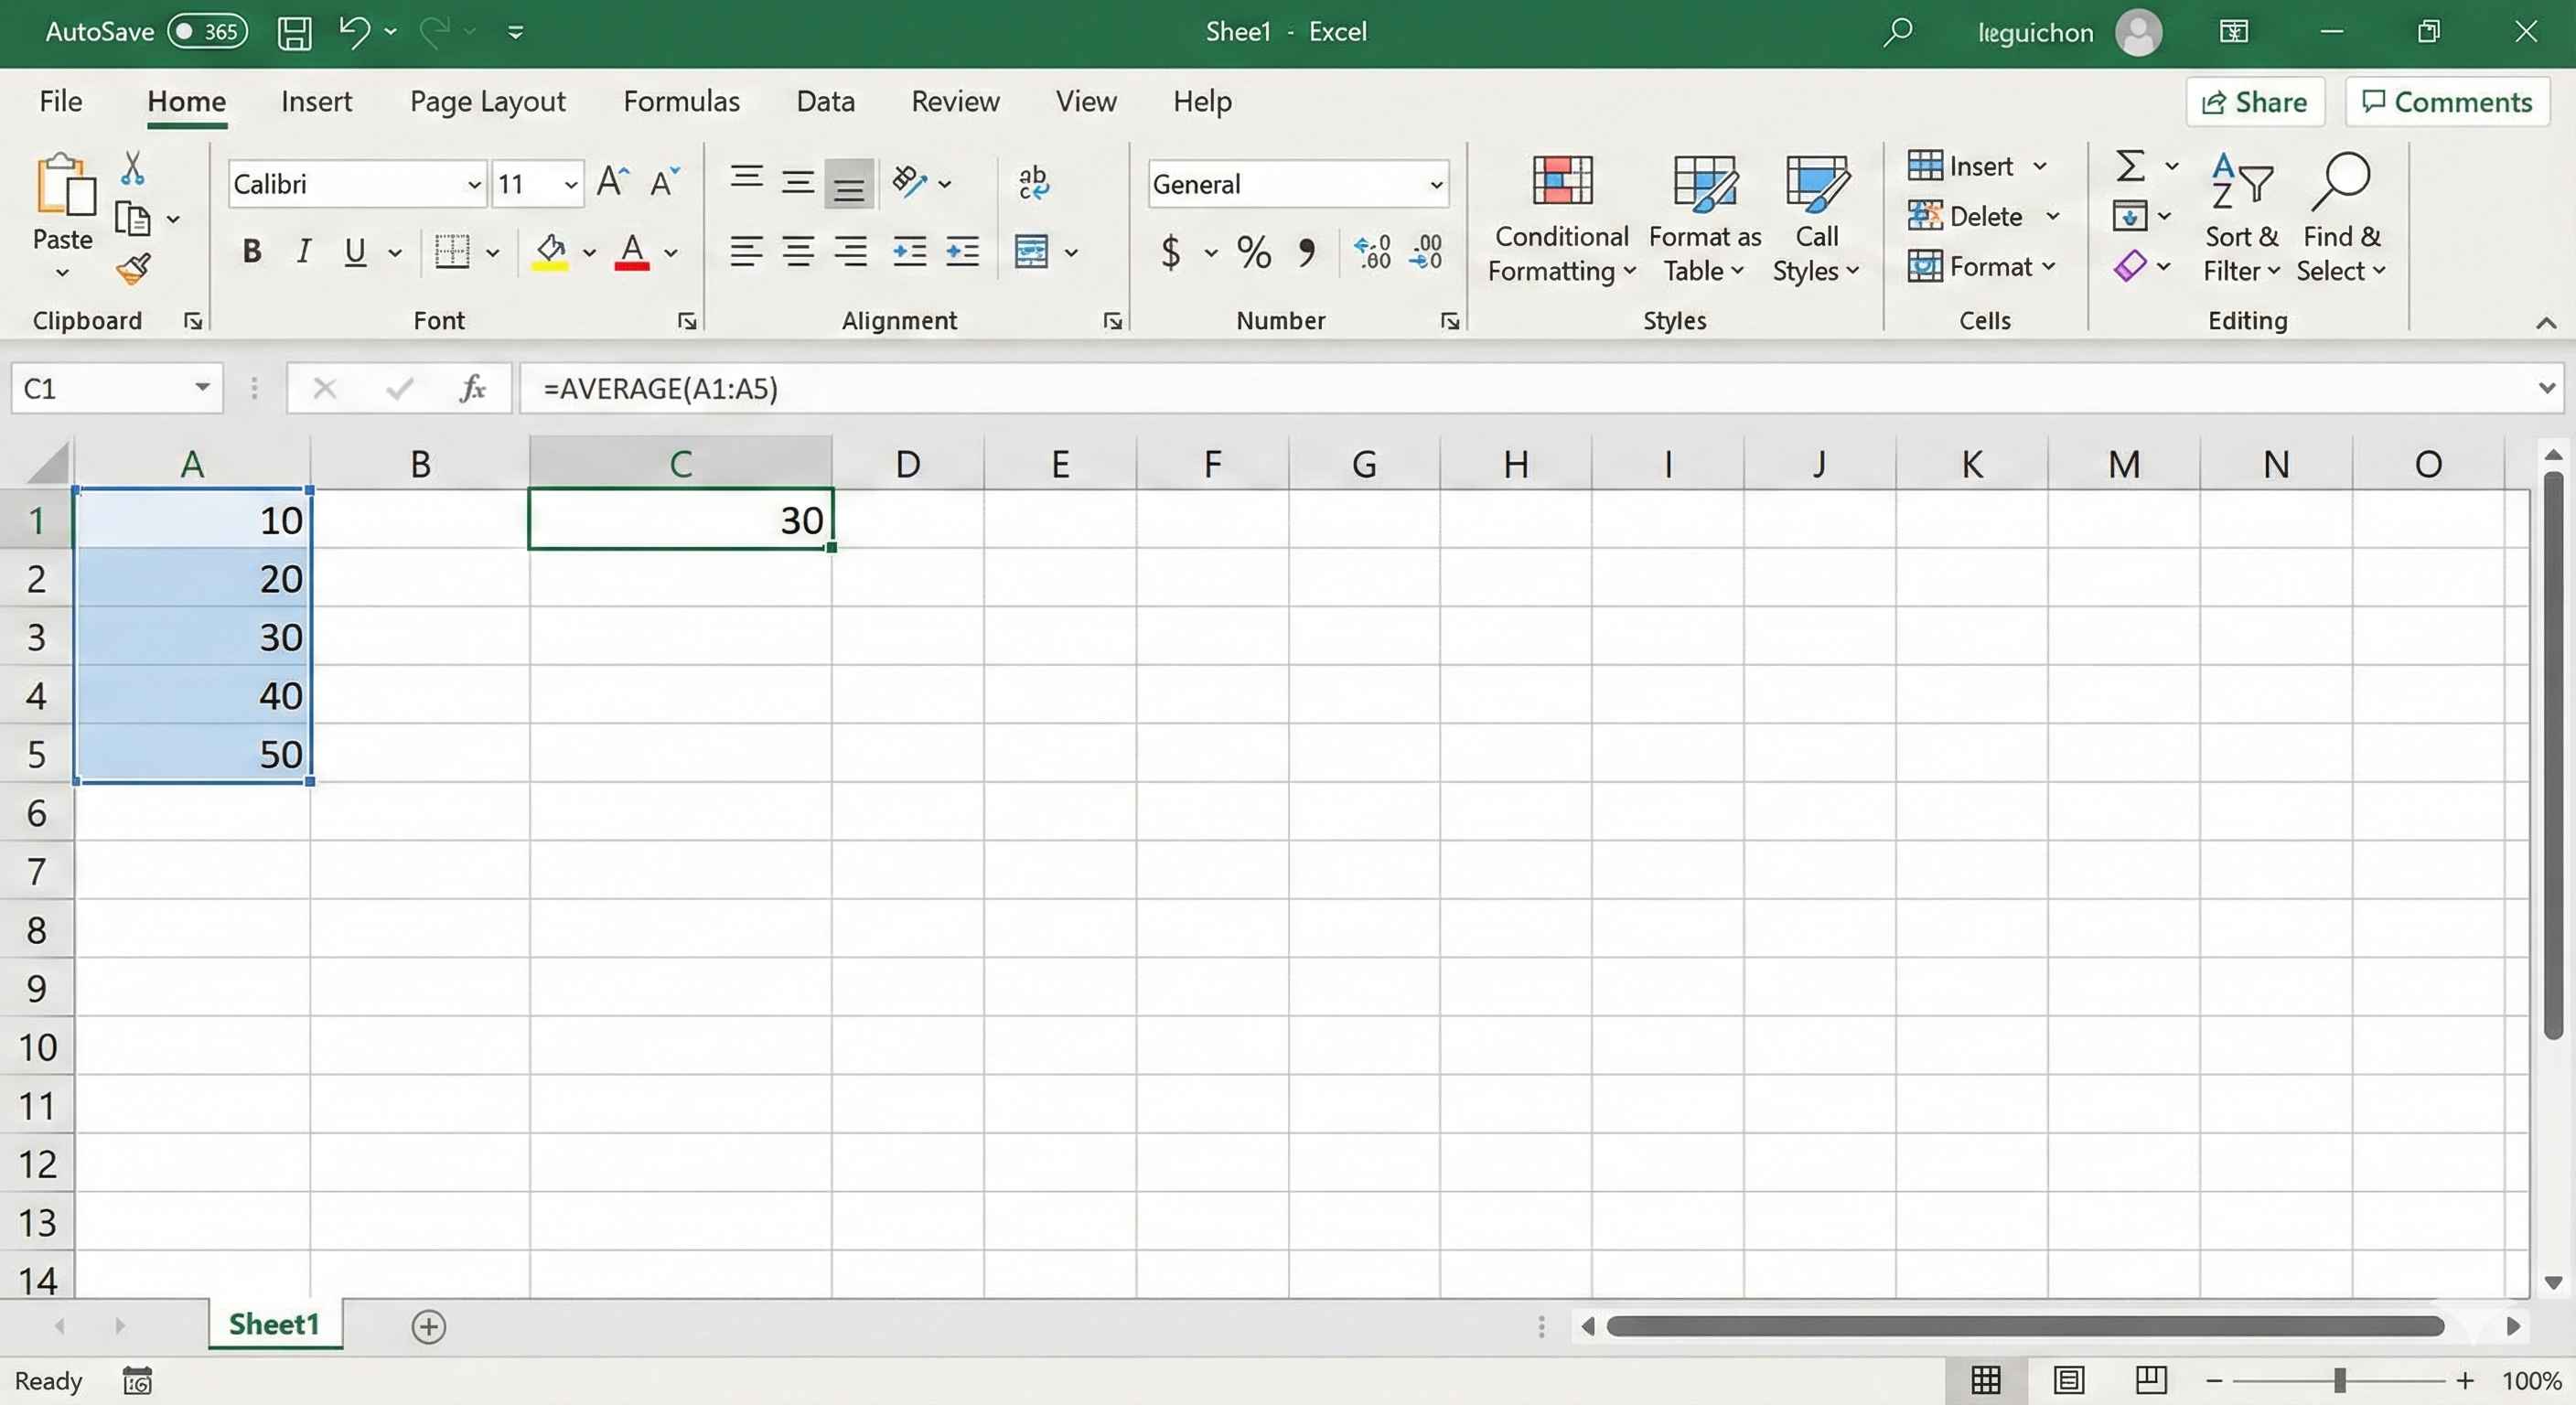The height and width of the screenshot is (1405, 2576).
Task: Switch to Page Layout view in status bar
Action: coord(2068,1381)
